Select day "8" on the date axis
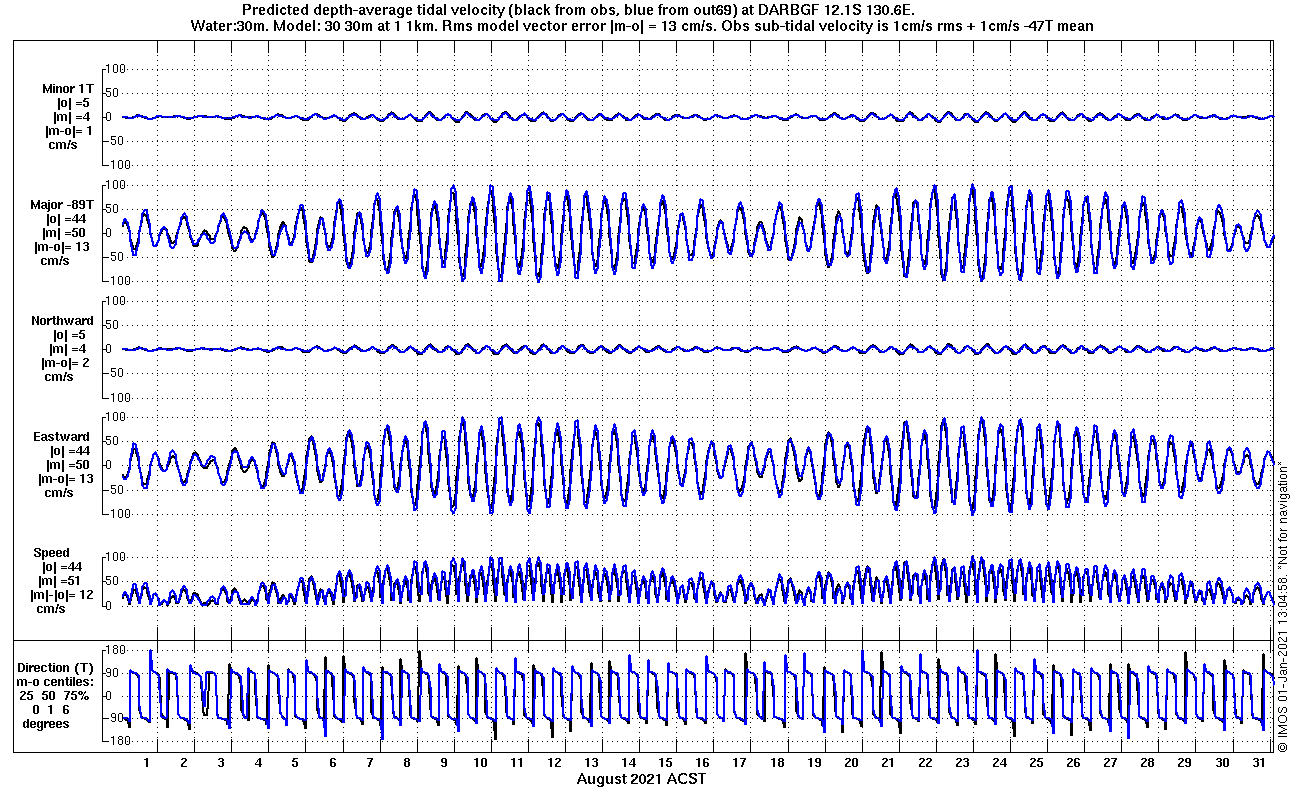Image resolution: width=1300 pixels, height=800 pixels. point(406,763)
